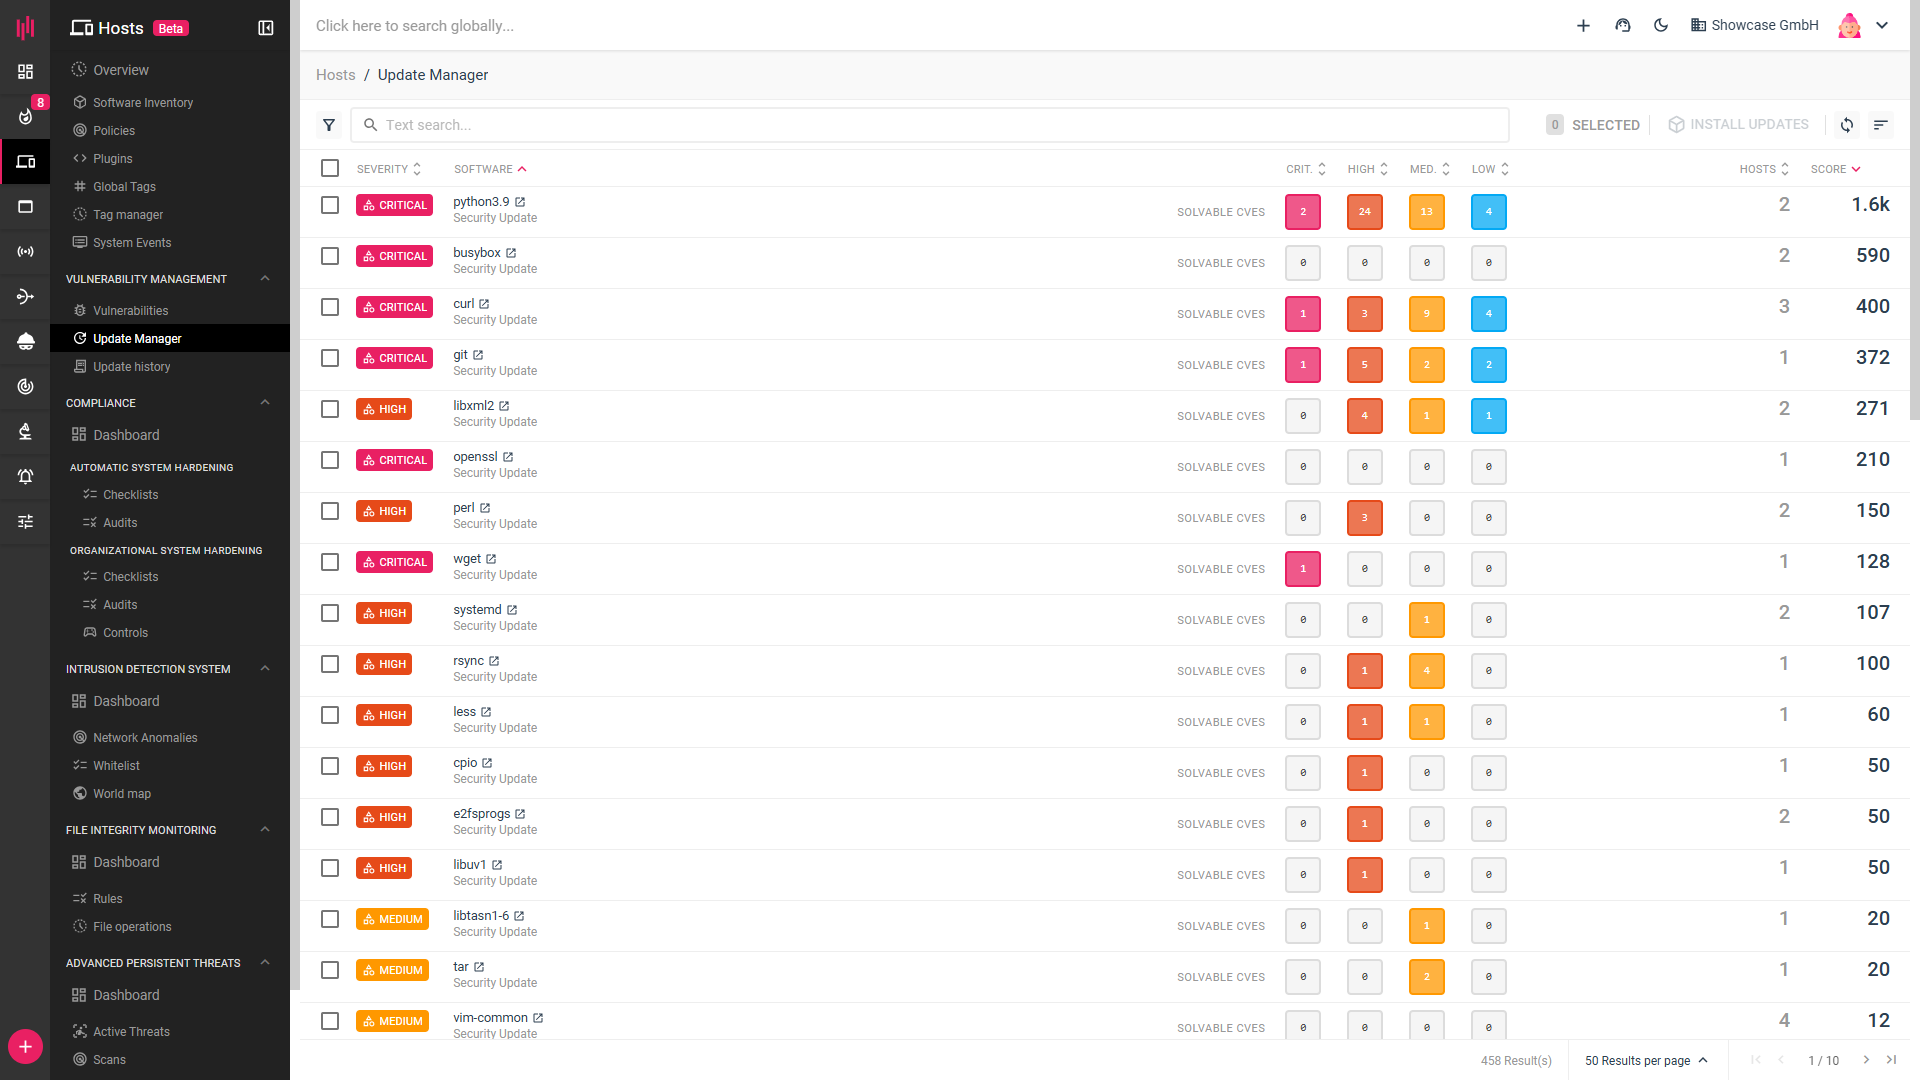Click the plus icon in top bar
Viewport: 1920px width, 1080px height.
tap(1583, 25)
